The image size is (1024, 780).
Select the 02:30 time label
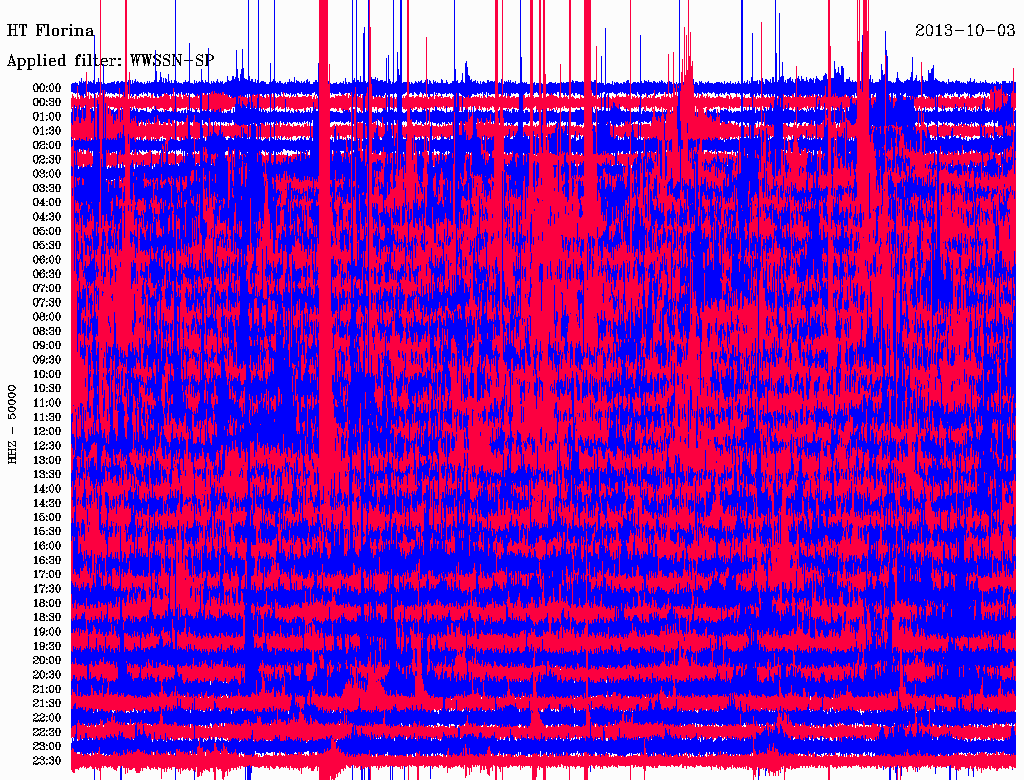[x=47, y=159]
